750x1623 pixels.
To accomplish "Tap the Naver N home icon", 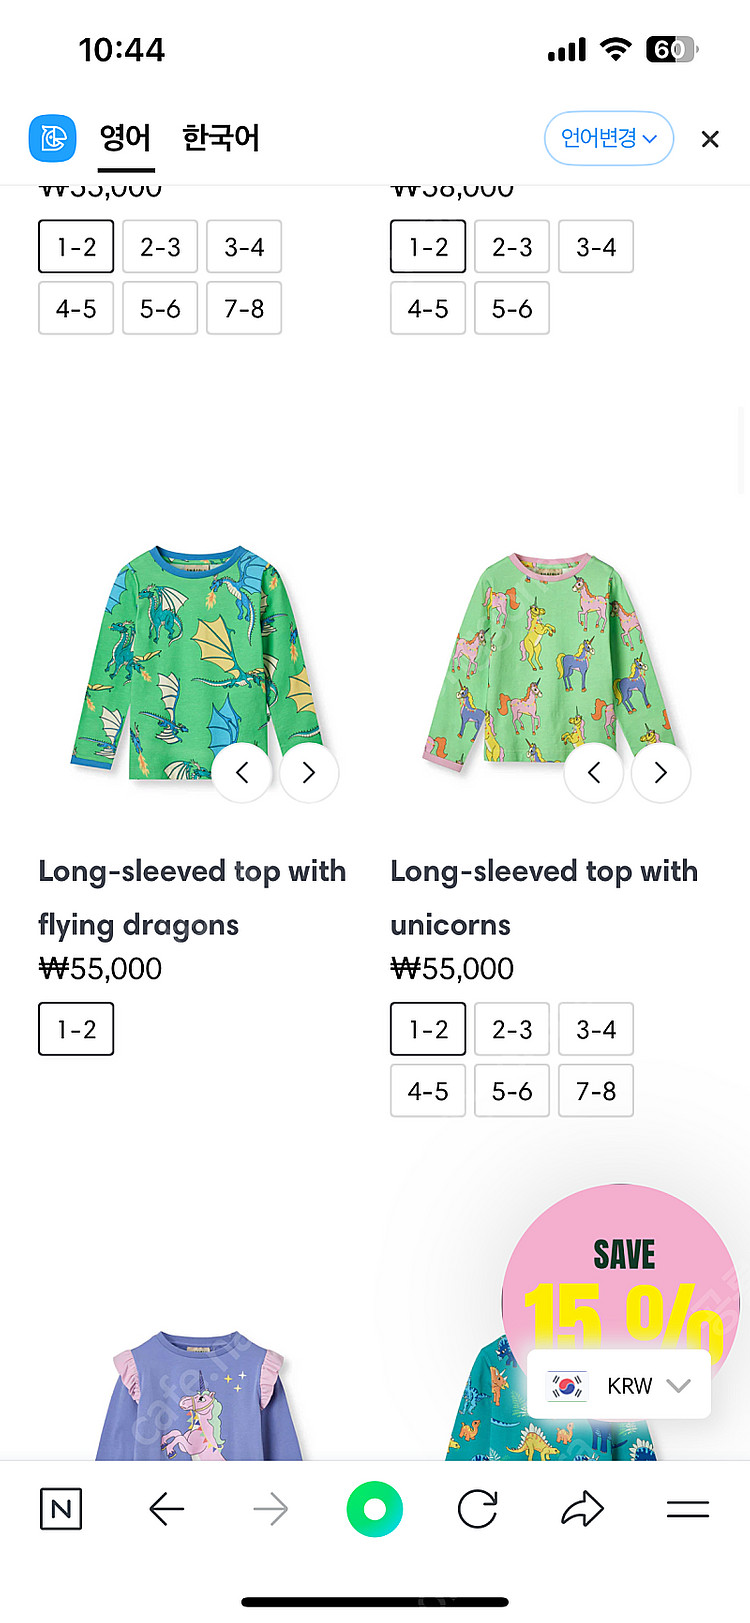I will pos(60,1509).
